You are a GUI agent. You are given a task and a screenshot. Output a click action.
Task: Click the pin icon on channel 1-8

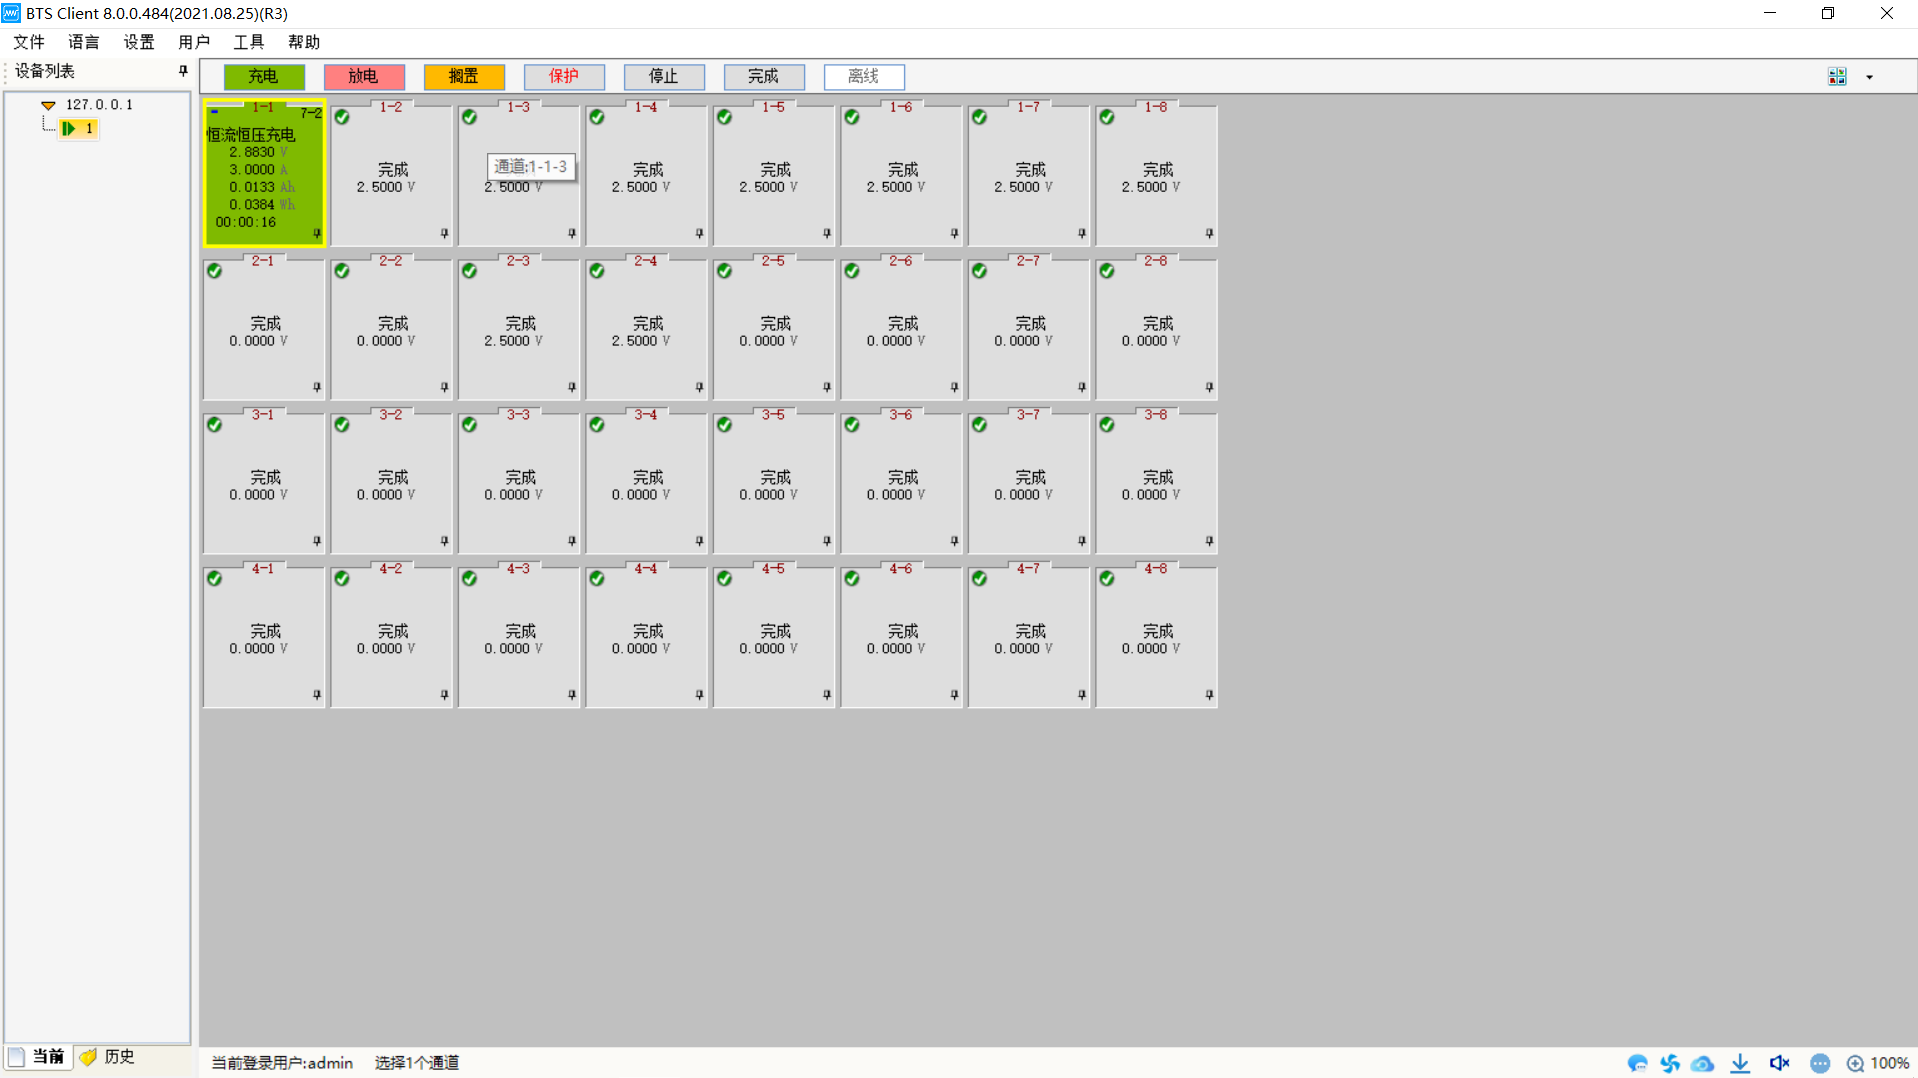(1210, 233)
